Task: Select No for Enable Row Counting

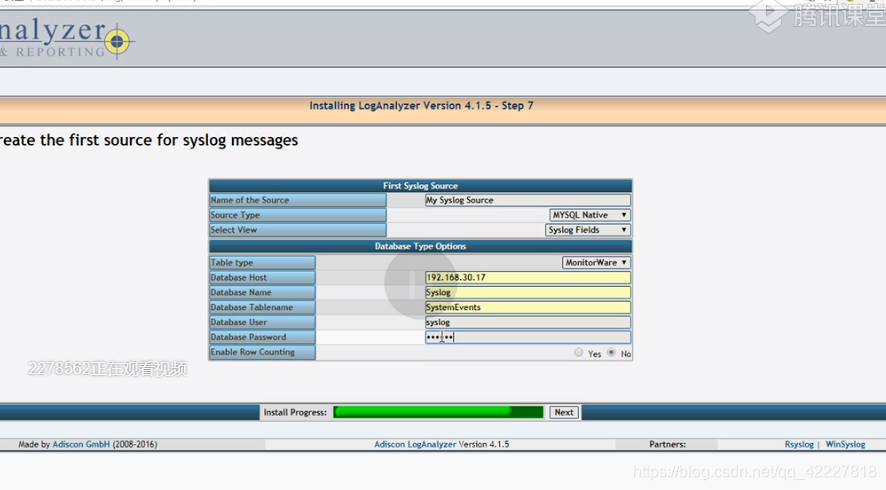Action: [611, 353]
